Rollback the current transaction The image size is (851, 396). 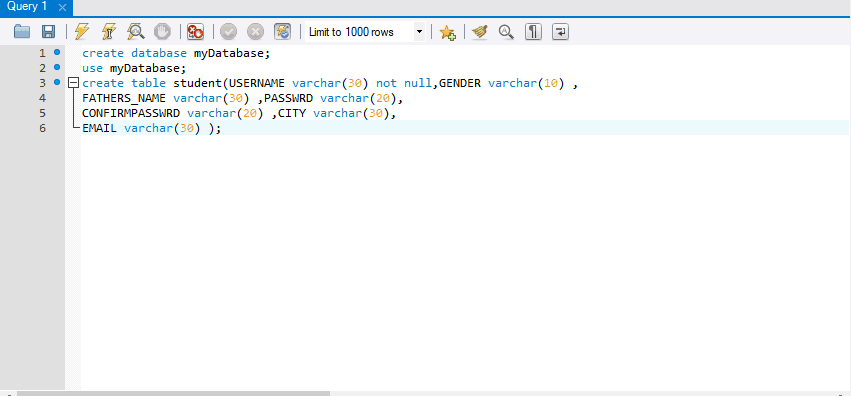(255, 31)
